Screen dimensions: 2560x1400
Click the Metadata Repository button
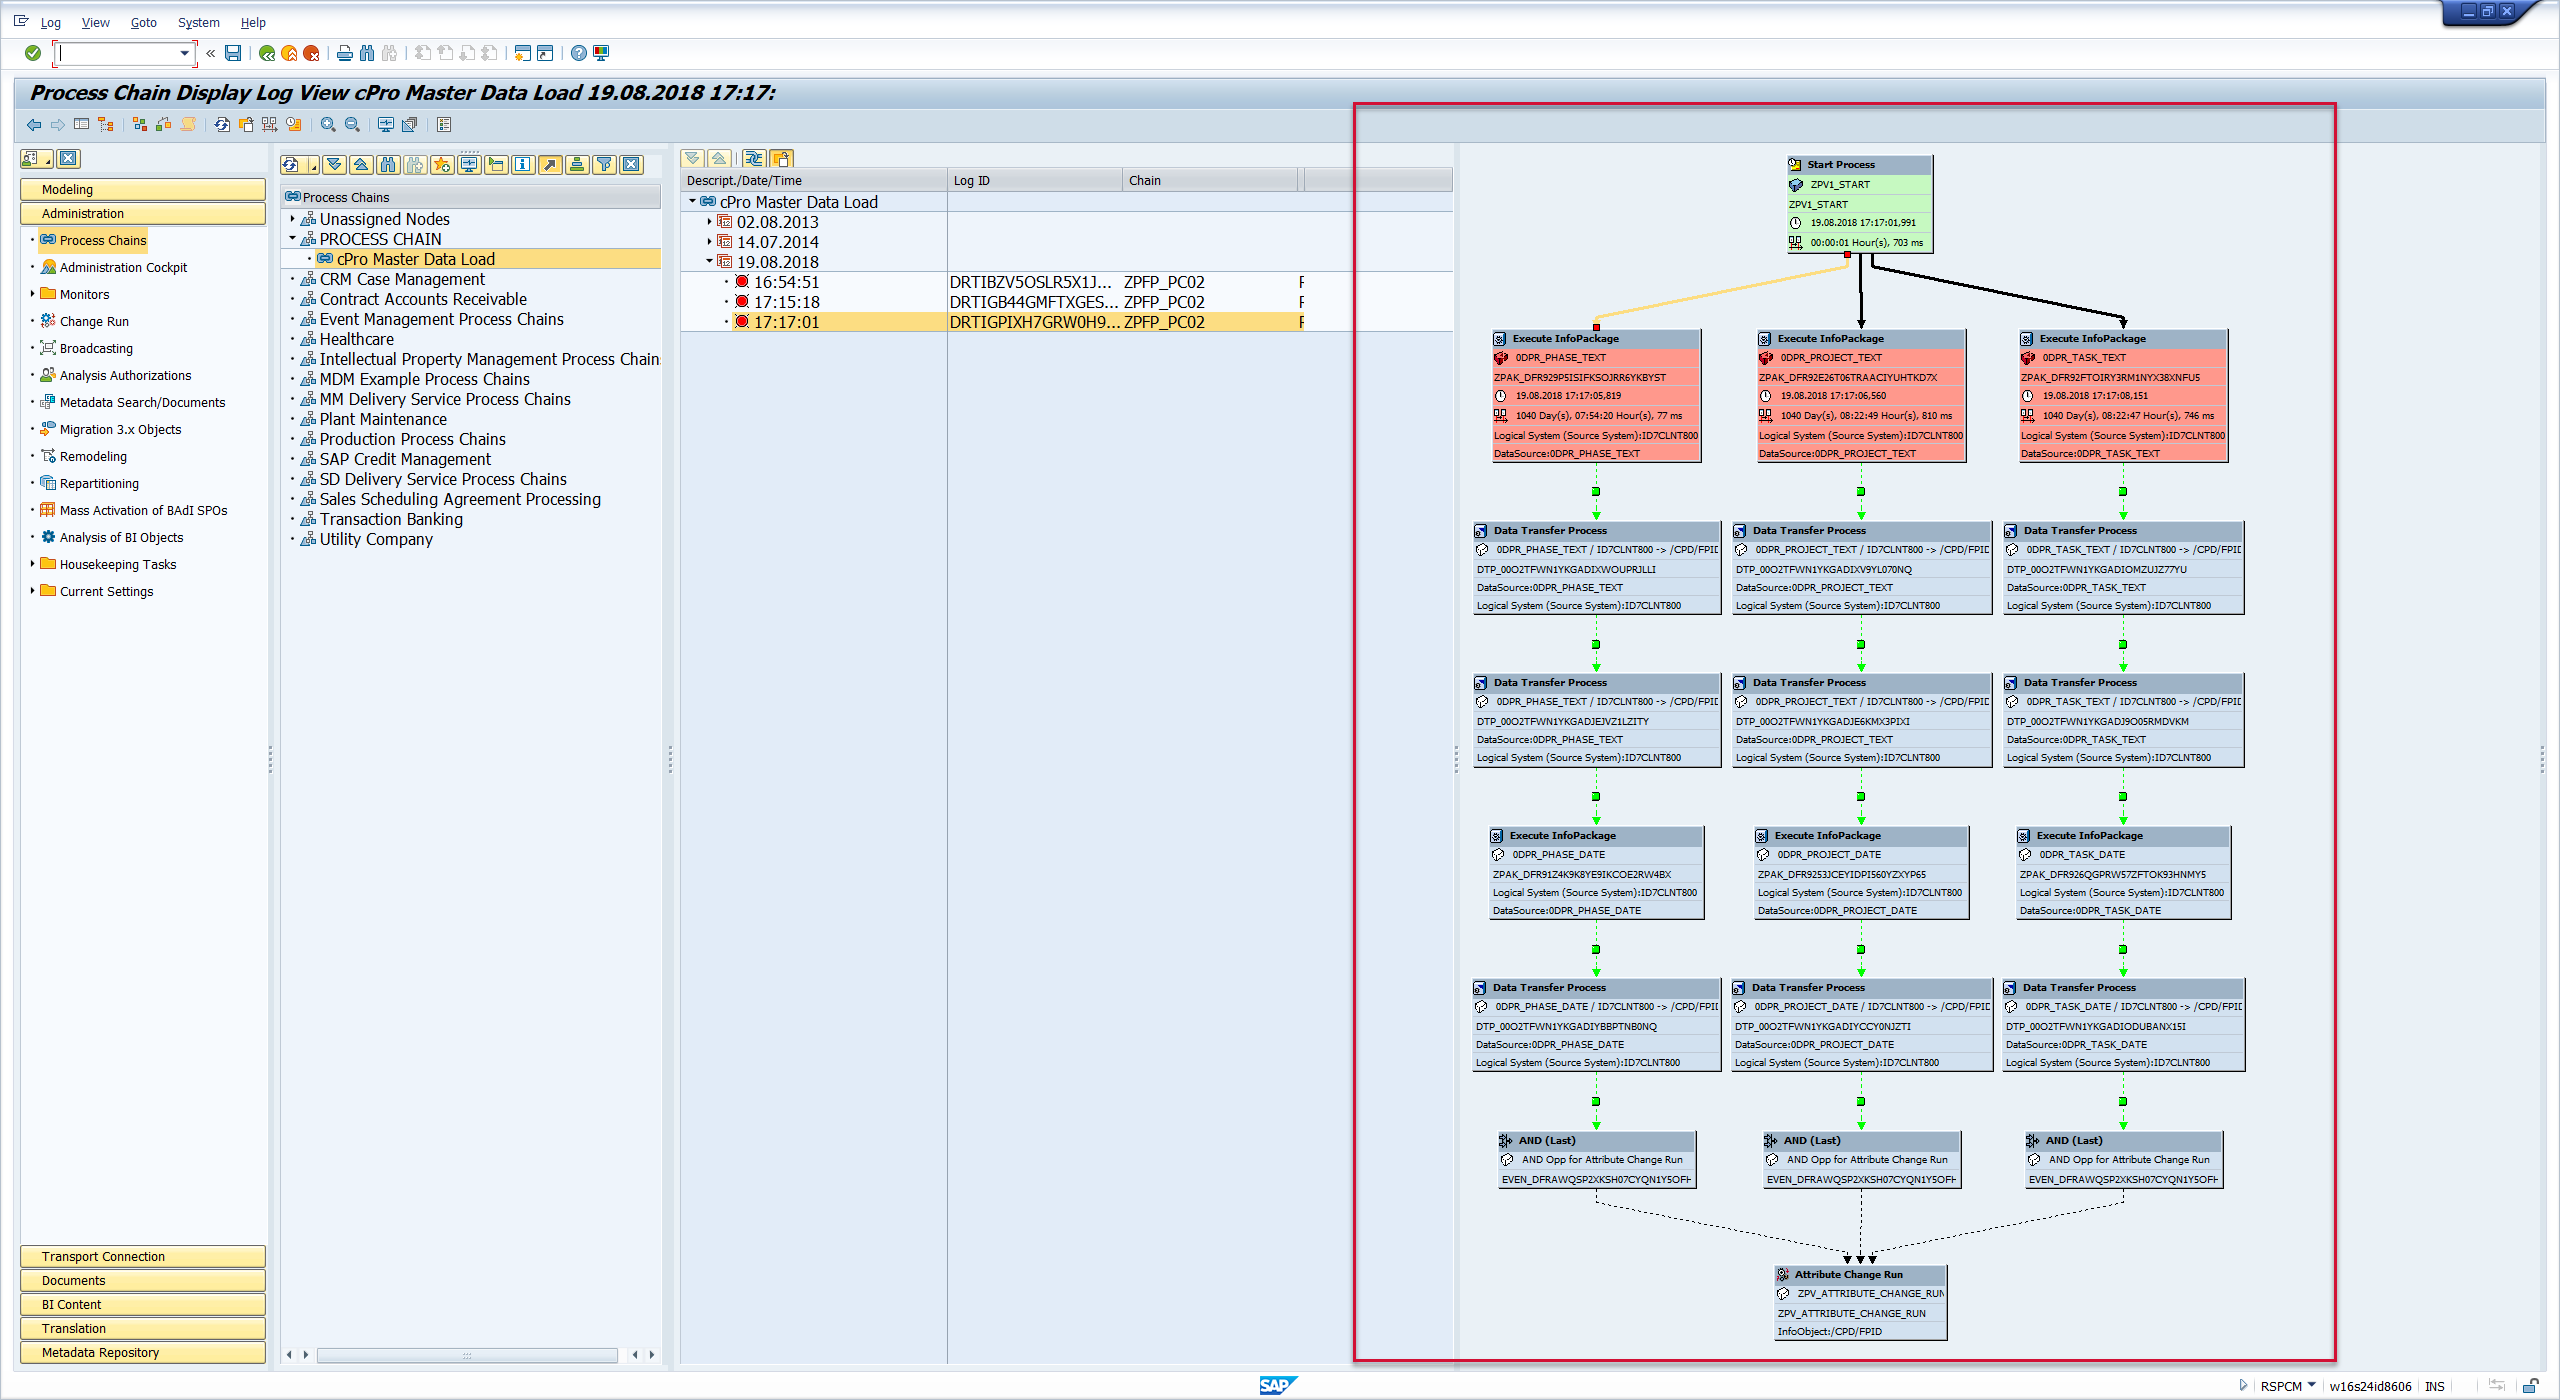[x=142, y=1352]
